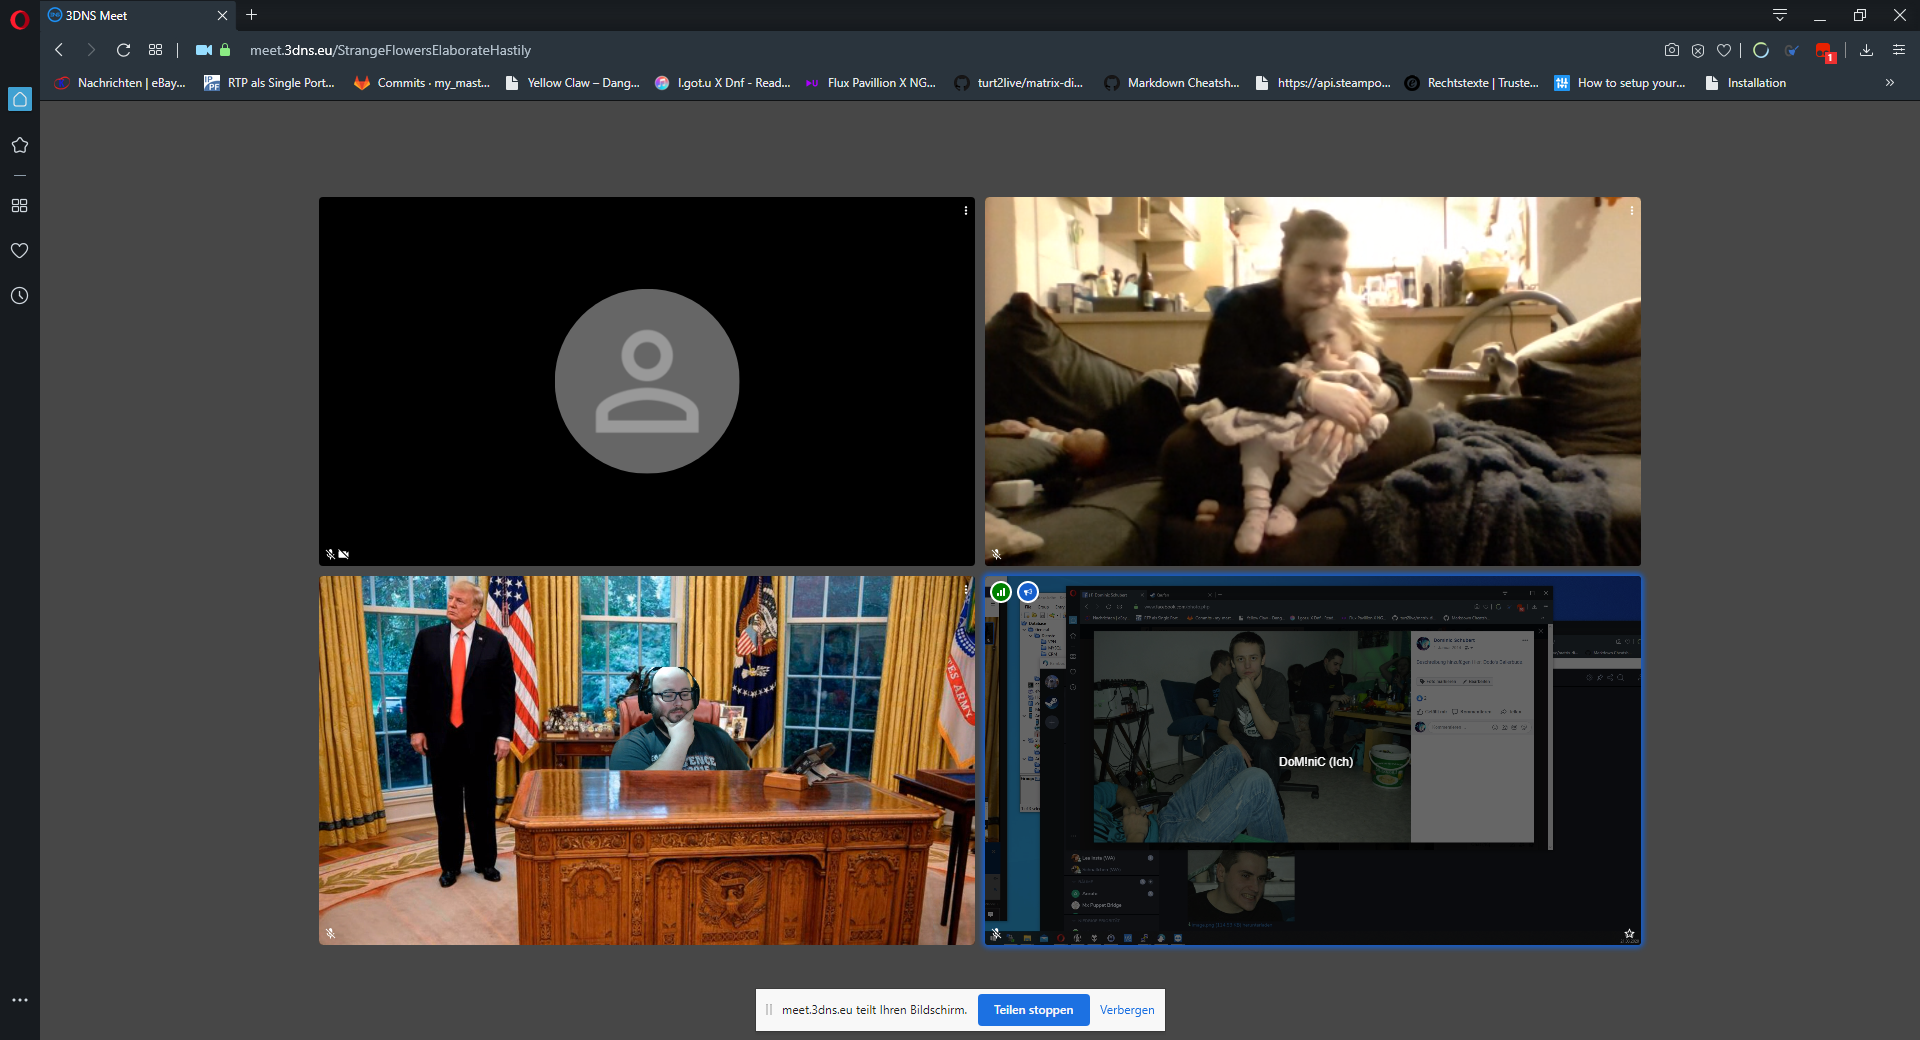This screenshot has width=1920, height=1040.
Task: Expand the hidden bookmarks overflow chevron
Action: coord(1889,83)
